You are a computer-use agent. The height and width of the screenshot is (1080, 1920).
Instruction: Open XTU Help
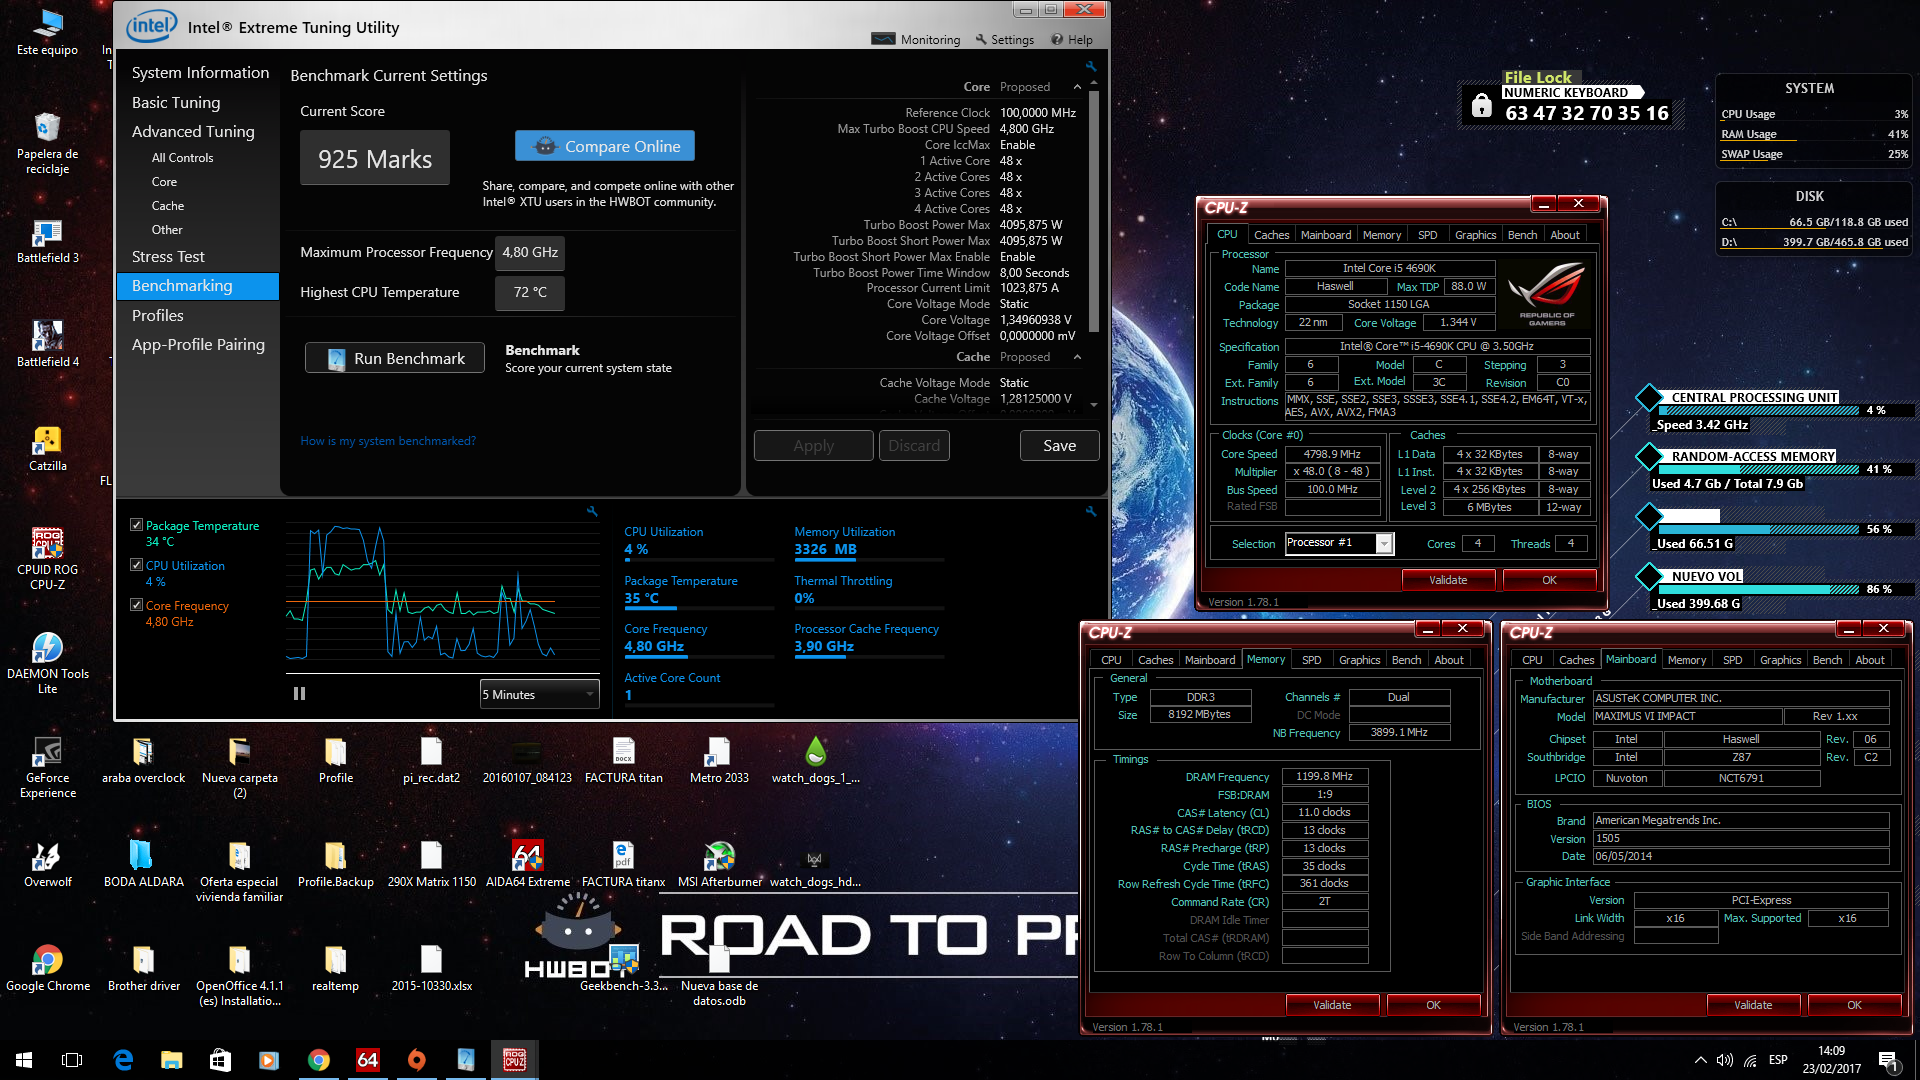coord(1072,39)
